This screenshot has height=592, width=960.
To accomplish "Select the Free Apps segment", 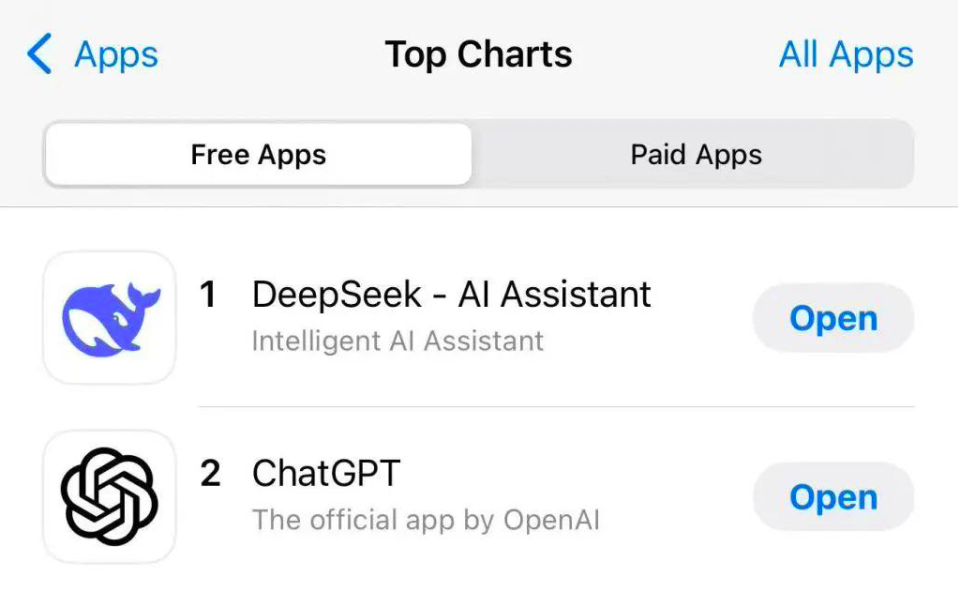I will pos(258,154).
